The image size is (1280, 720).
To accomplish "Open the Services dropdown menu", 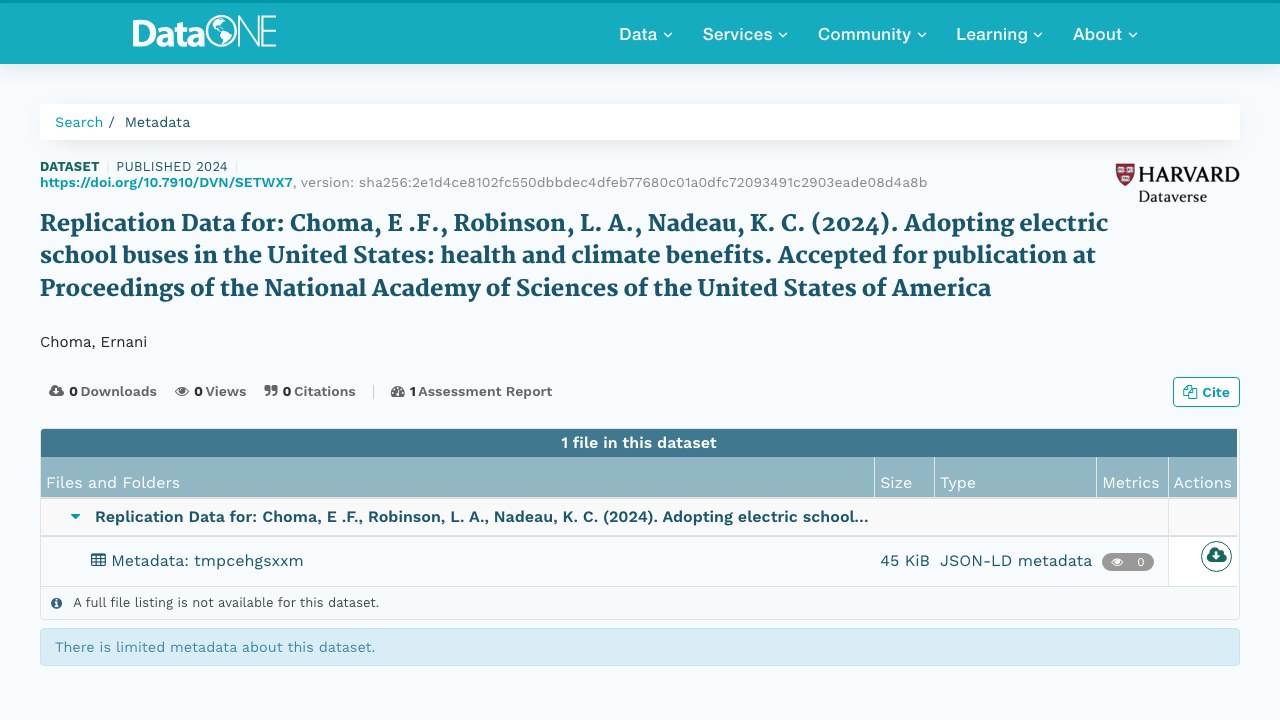I will coord(745,34).
